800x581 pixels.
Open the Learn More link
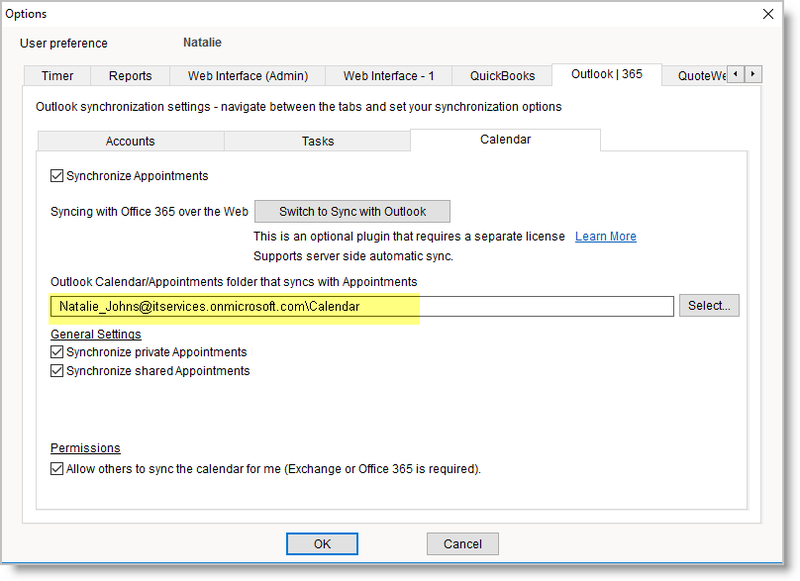tap(605, 236)
